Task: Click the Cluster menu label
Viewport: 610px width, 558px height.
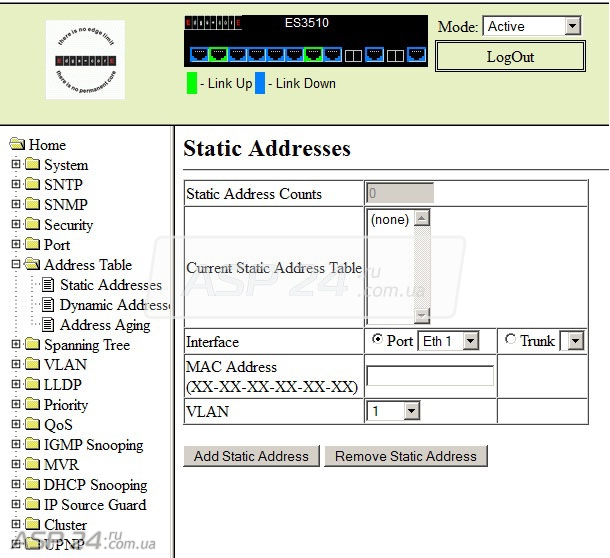Action: click(x=65, y=525)
